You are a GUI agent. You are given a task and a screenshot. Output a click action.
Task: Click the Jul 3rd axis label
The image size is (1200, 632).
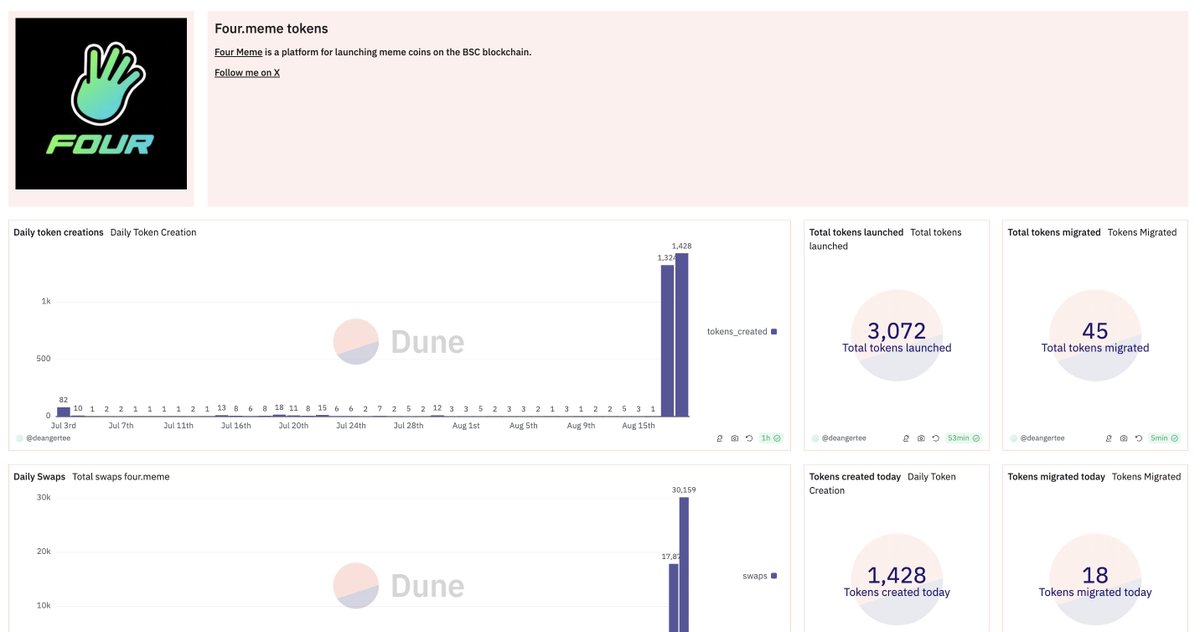[x=64, y=426]
